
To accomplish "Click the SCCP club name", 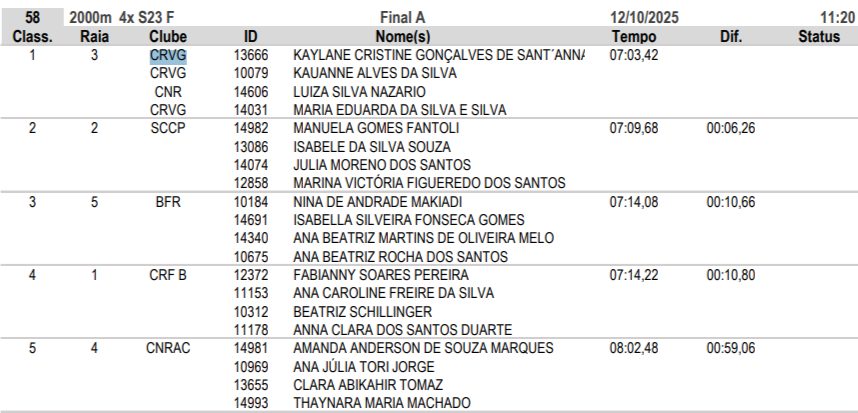I will (x=168, y=129).
